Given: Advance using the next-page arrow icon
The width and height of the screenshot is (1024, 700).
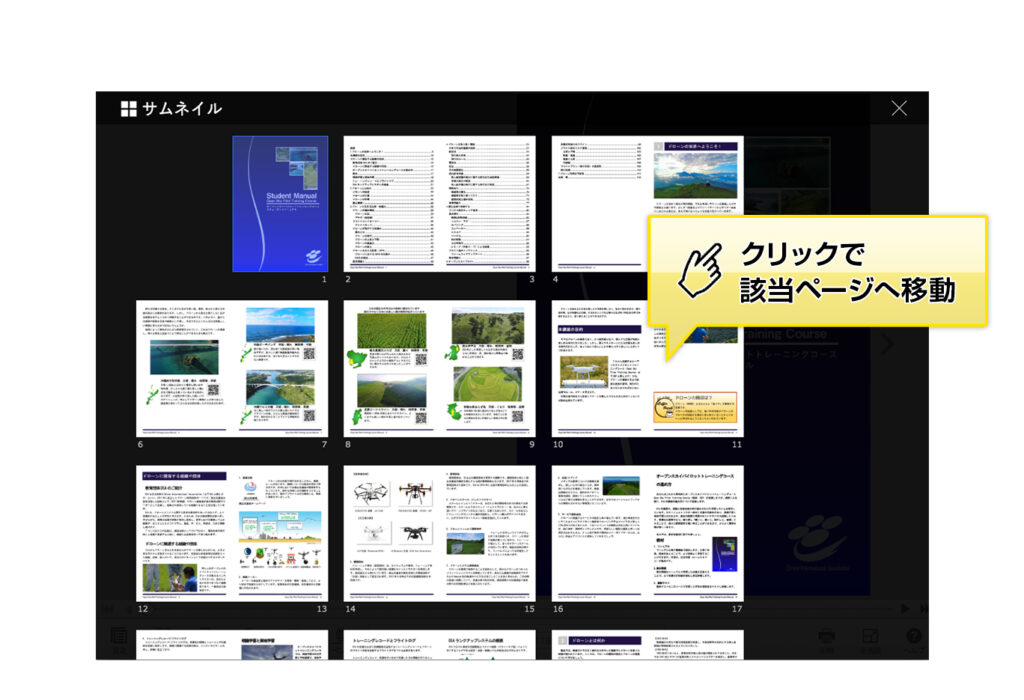Looking at the screenshot, I should 905,610.
